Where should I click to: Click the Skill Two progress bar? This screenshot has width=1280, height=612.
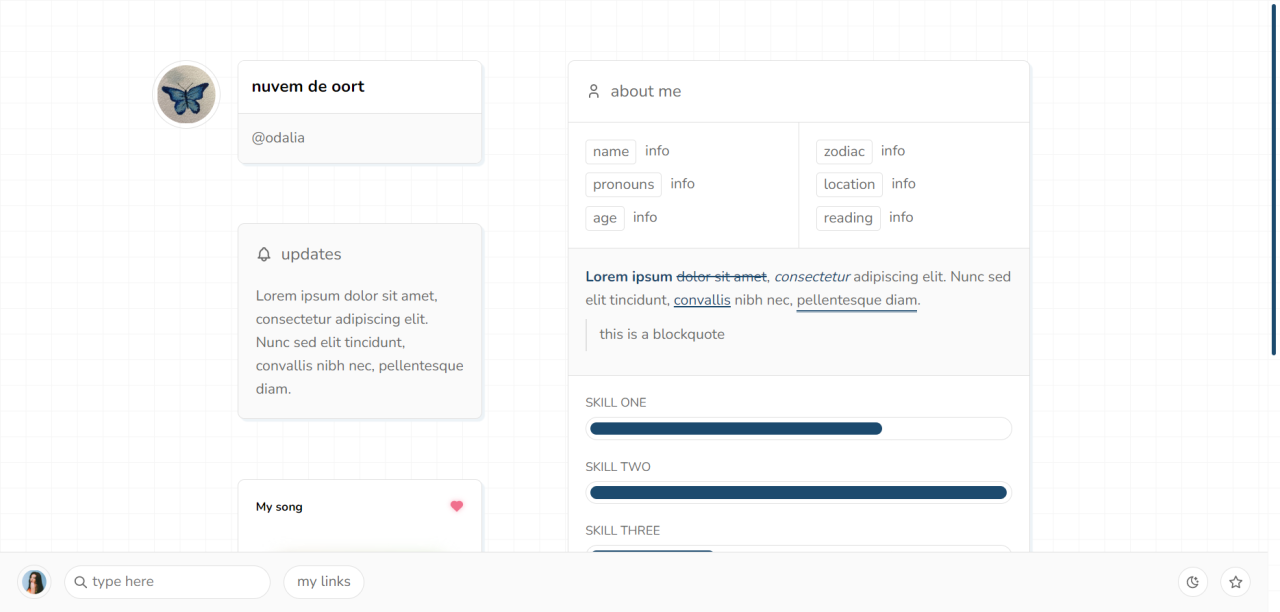pos(798,493)
